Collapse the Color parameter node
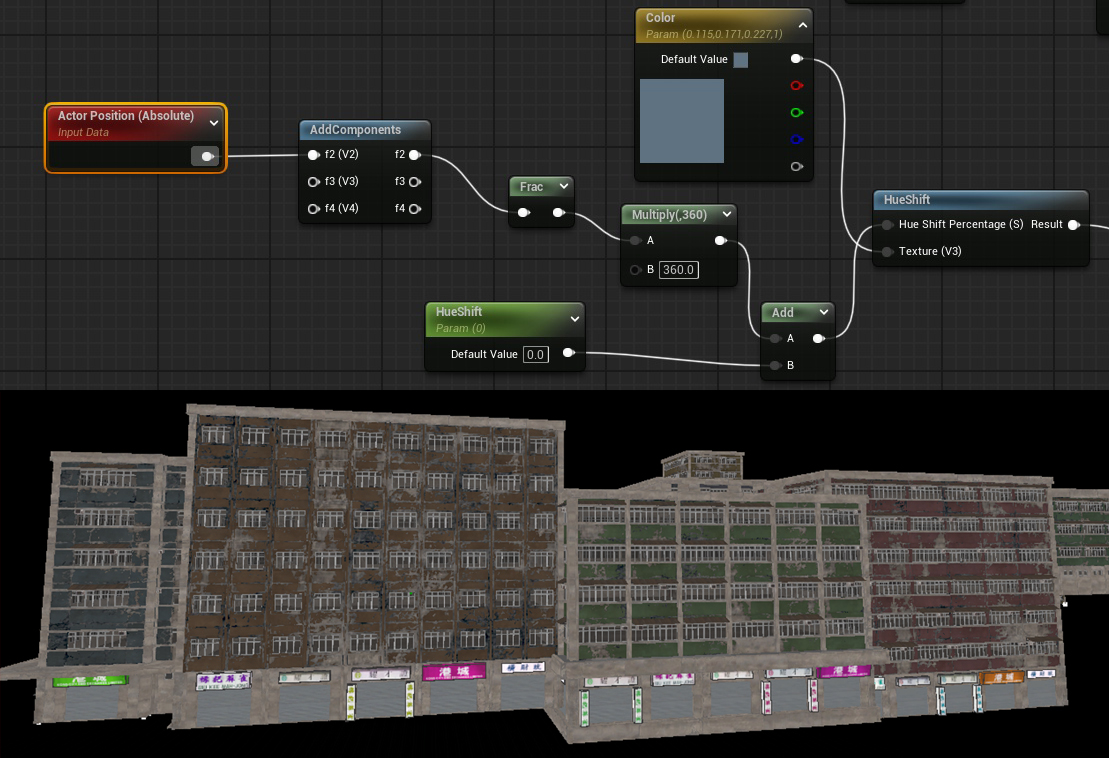The height and width of the screenshot is (758, 1109). pos(802,26)
